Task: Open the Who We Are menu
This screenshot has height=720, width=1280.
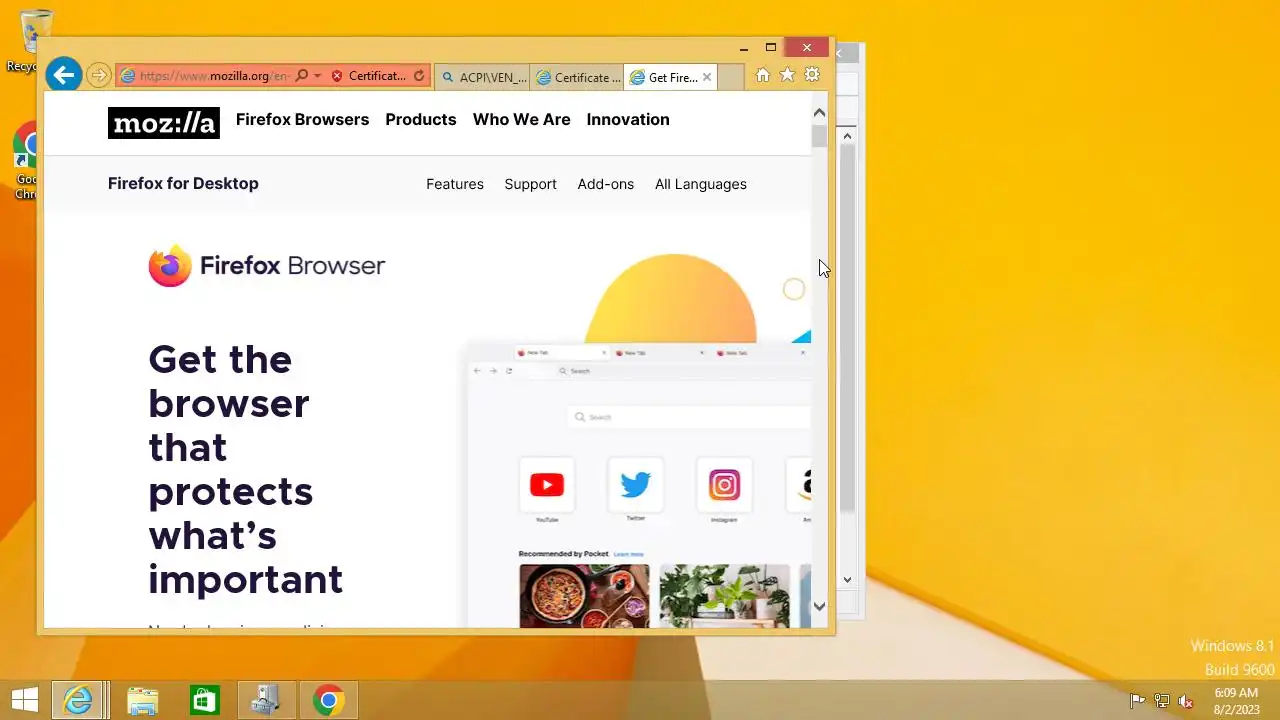Action: [x=522, y=119]
